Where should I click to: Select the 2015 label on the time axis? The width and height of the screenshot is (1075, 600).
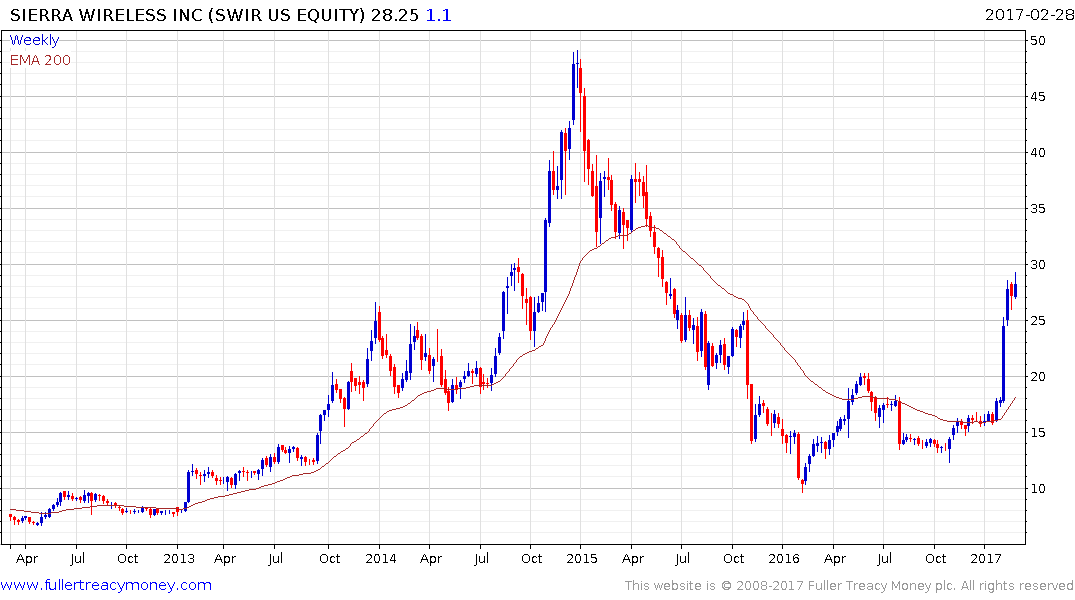click(582, 558)
